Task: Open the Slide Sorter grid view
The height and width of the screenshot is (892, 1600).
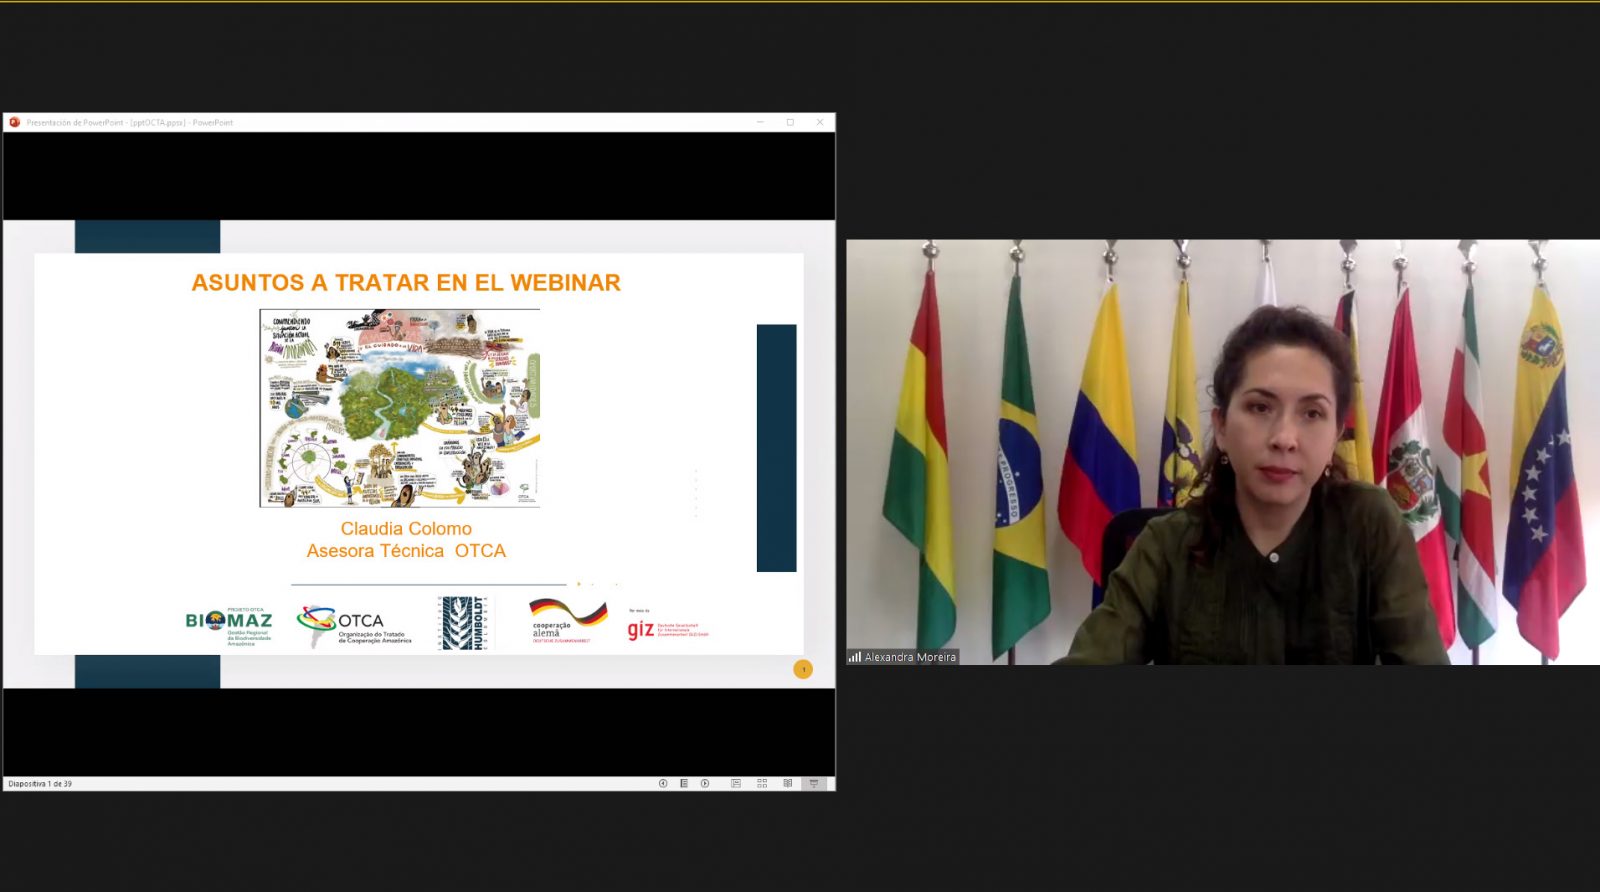Action: point(762,784)
